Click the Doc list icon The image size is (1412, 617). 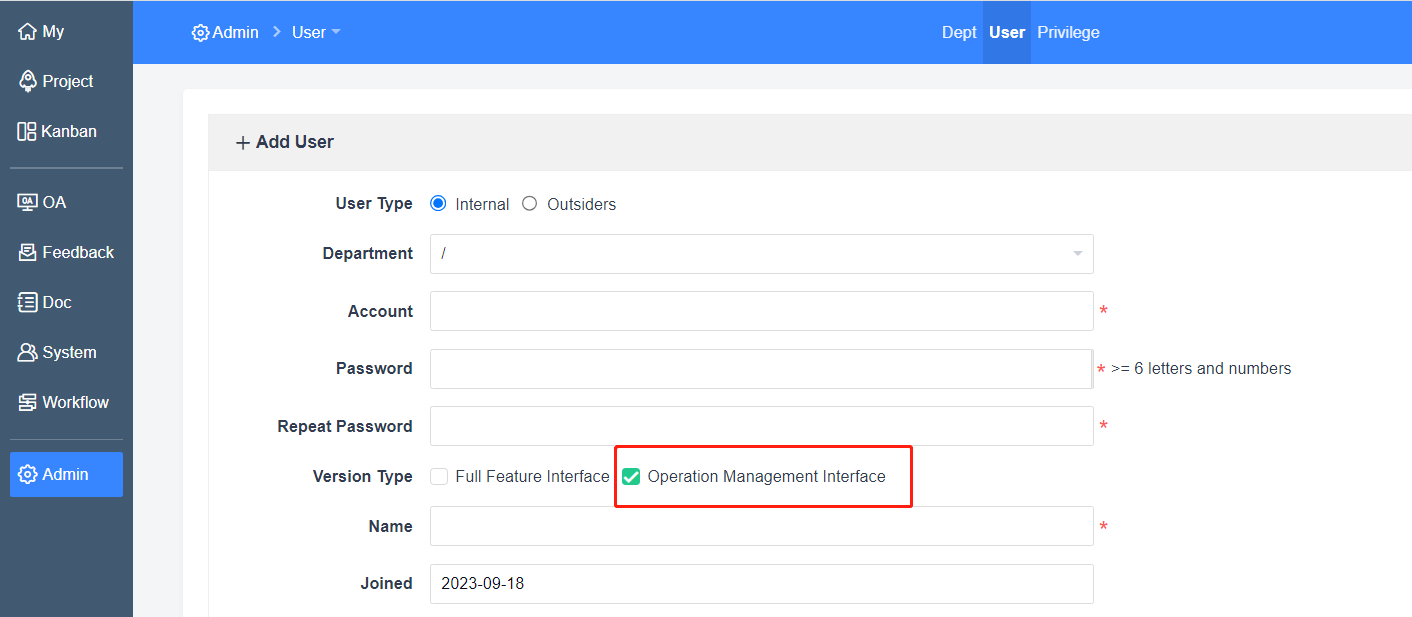coord(28,303)
